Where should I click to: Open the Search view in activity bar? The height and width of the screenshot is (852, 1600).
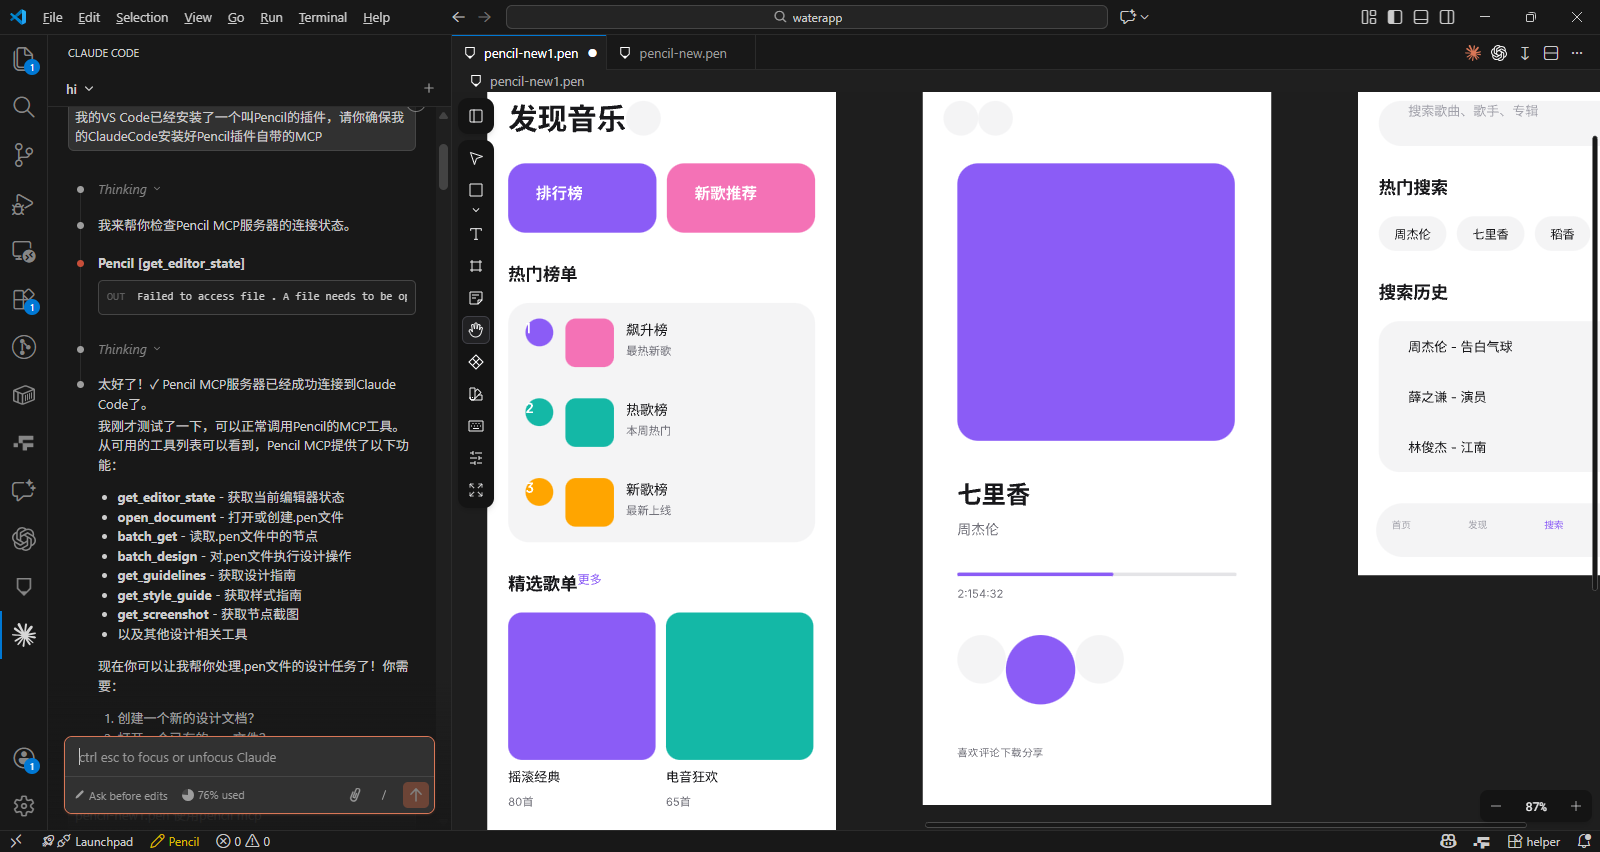[x=23, y=107]
